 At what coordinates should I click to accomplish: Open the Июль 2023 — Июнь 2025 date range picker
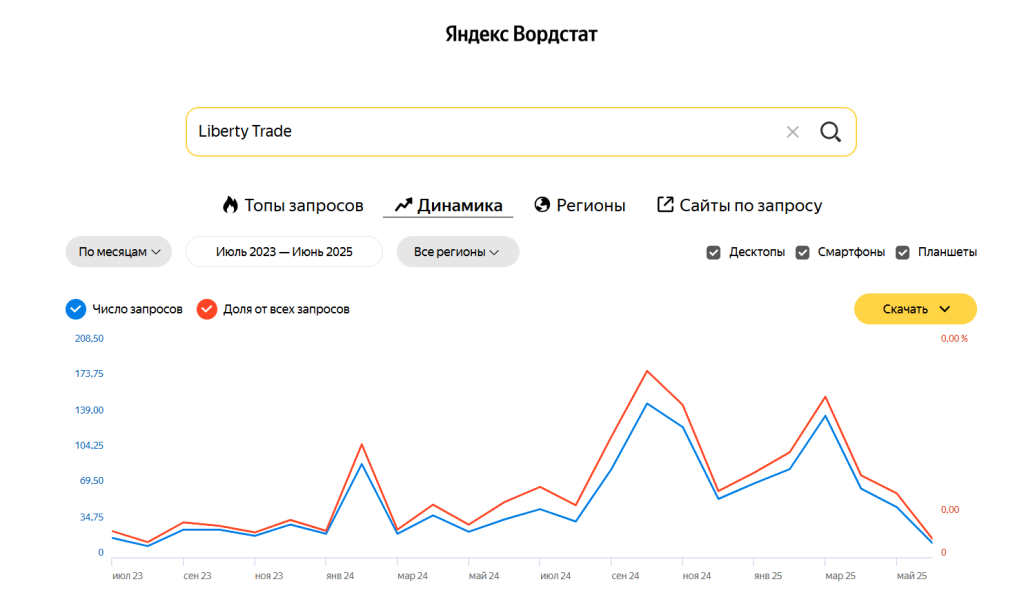click(284, 252)
